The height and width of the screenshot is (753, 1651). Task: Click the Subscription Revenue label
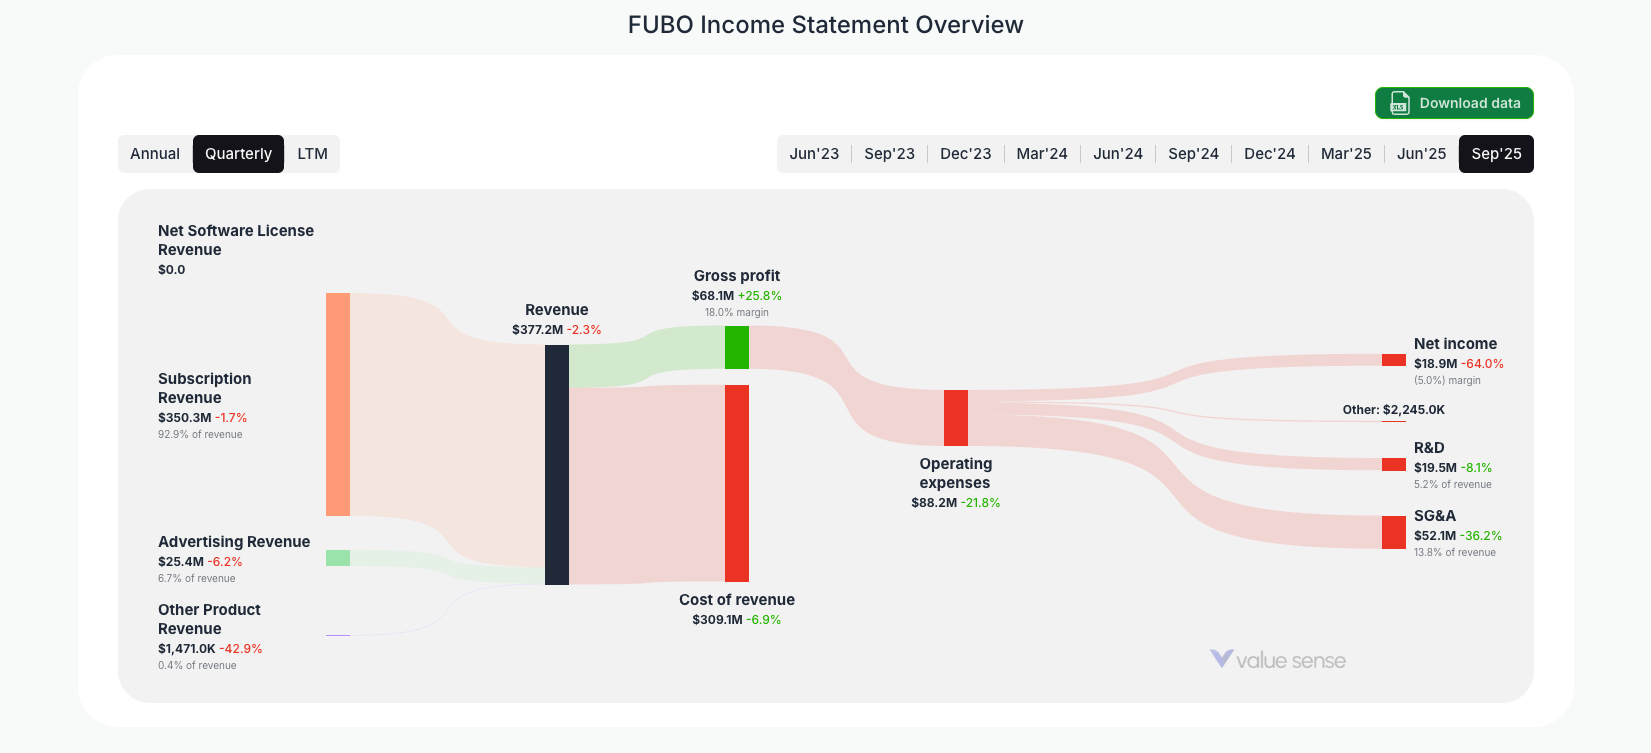click(204, 388)
